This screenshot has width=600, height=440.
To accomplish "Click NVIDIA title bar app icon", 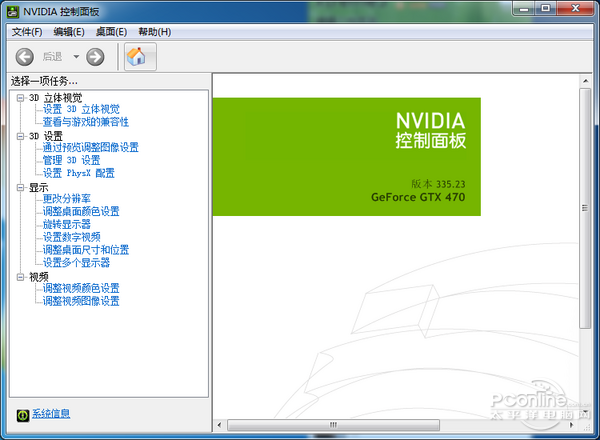I will click(x=14, y=11).
